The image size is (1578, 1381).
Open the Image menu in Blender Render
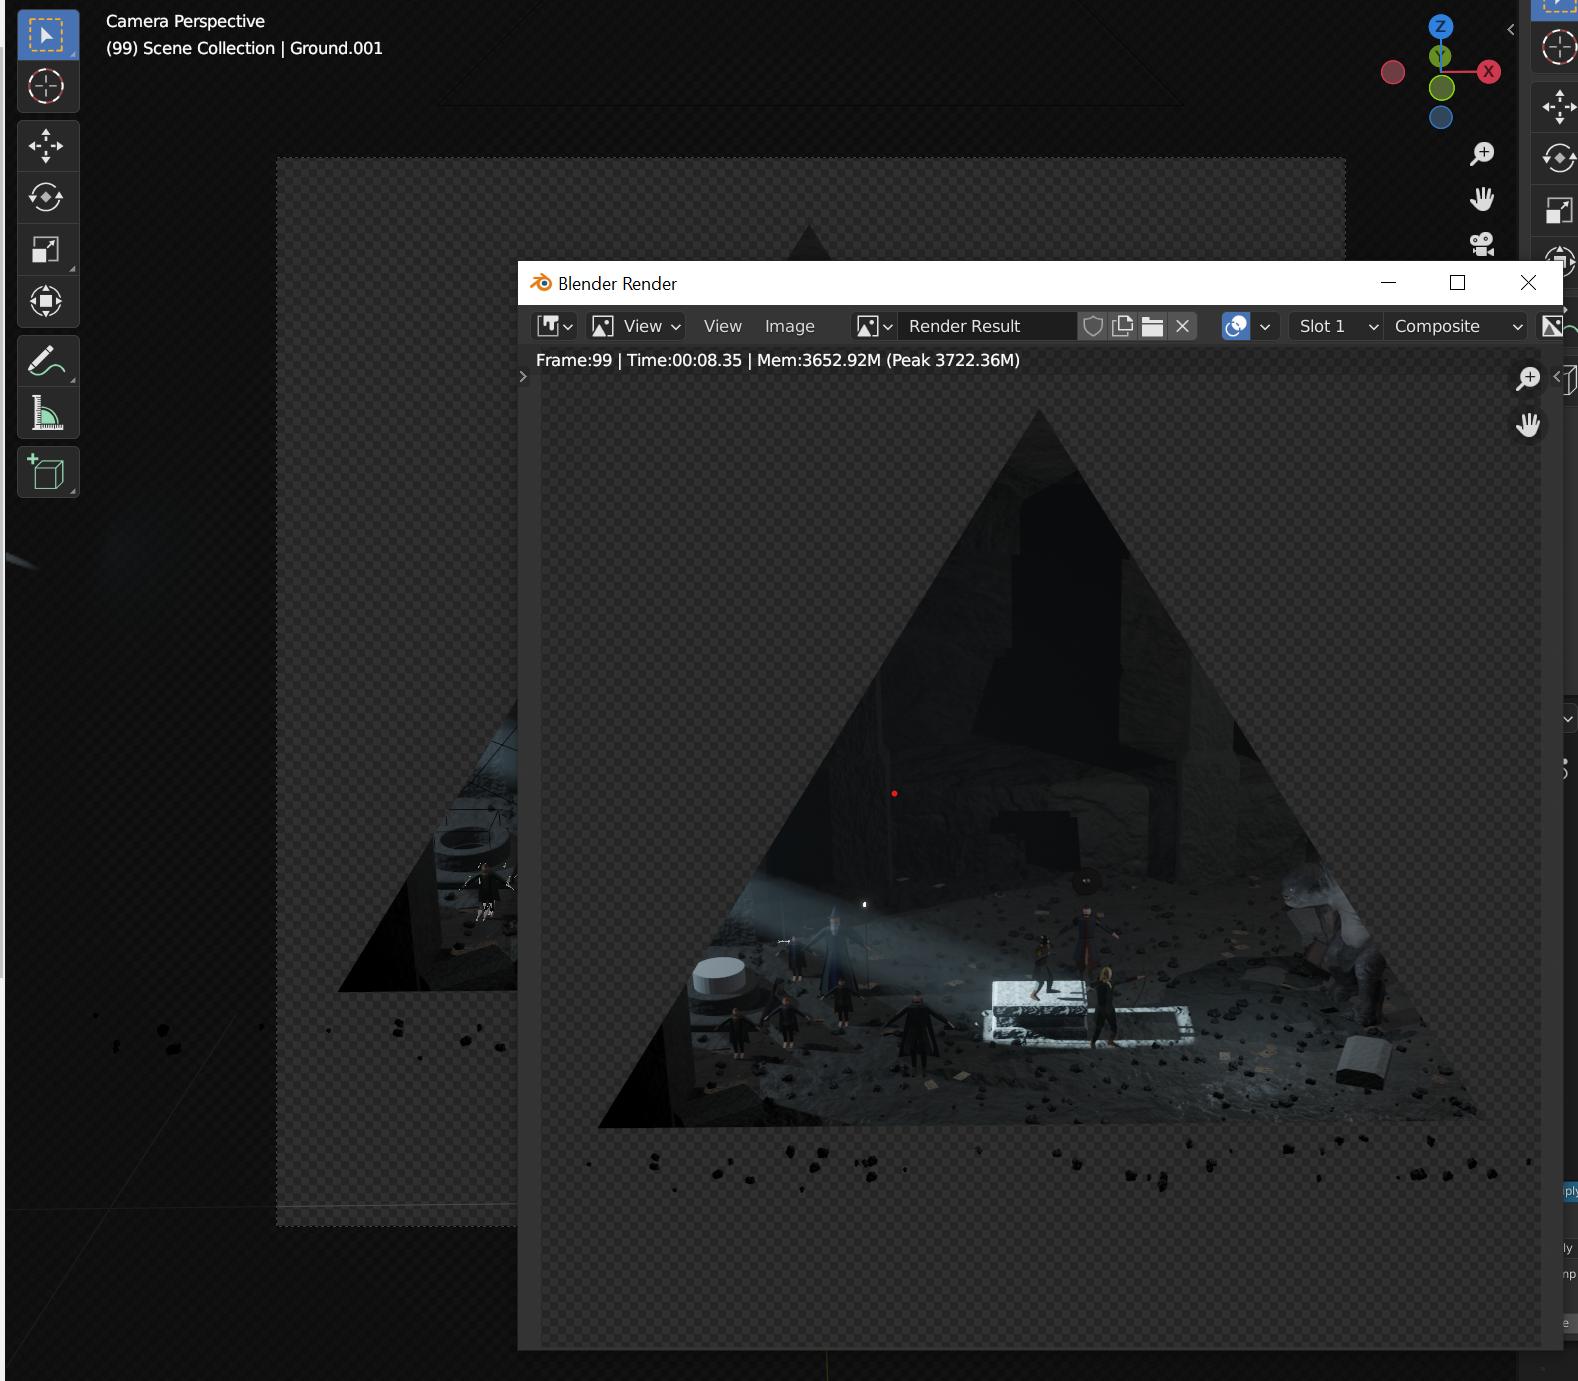(x=789, y=326)
